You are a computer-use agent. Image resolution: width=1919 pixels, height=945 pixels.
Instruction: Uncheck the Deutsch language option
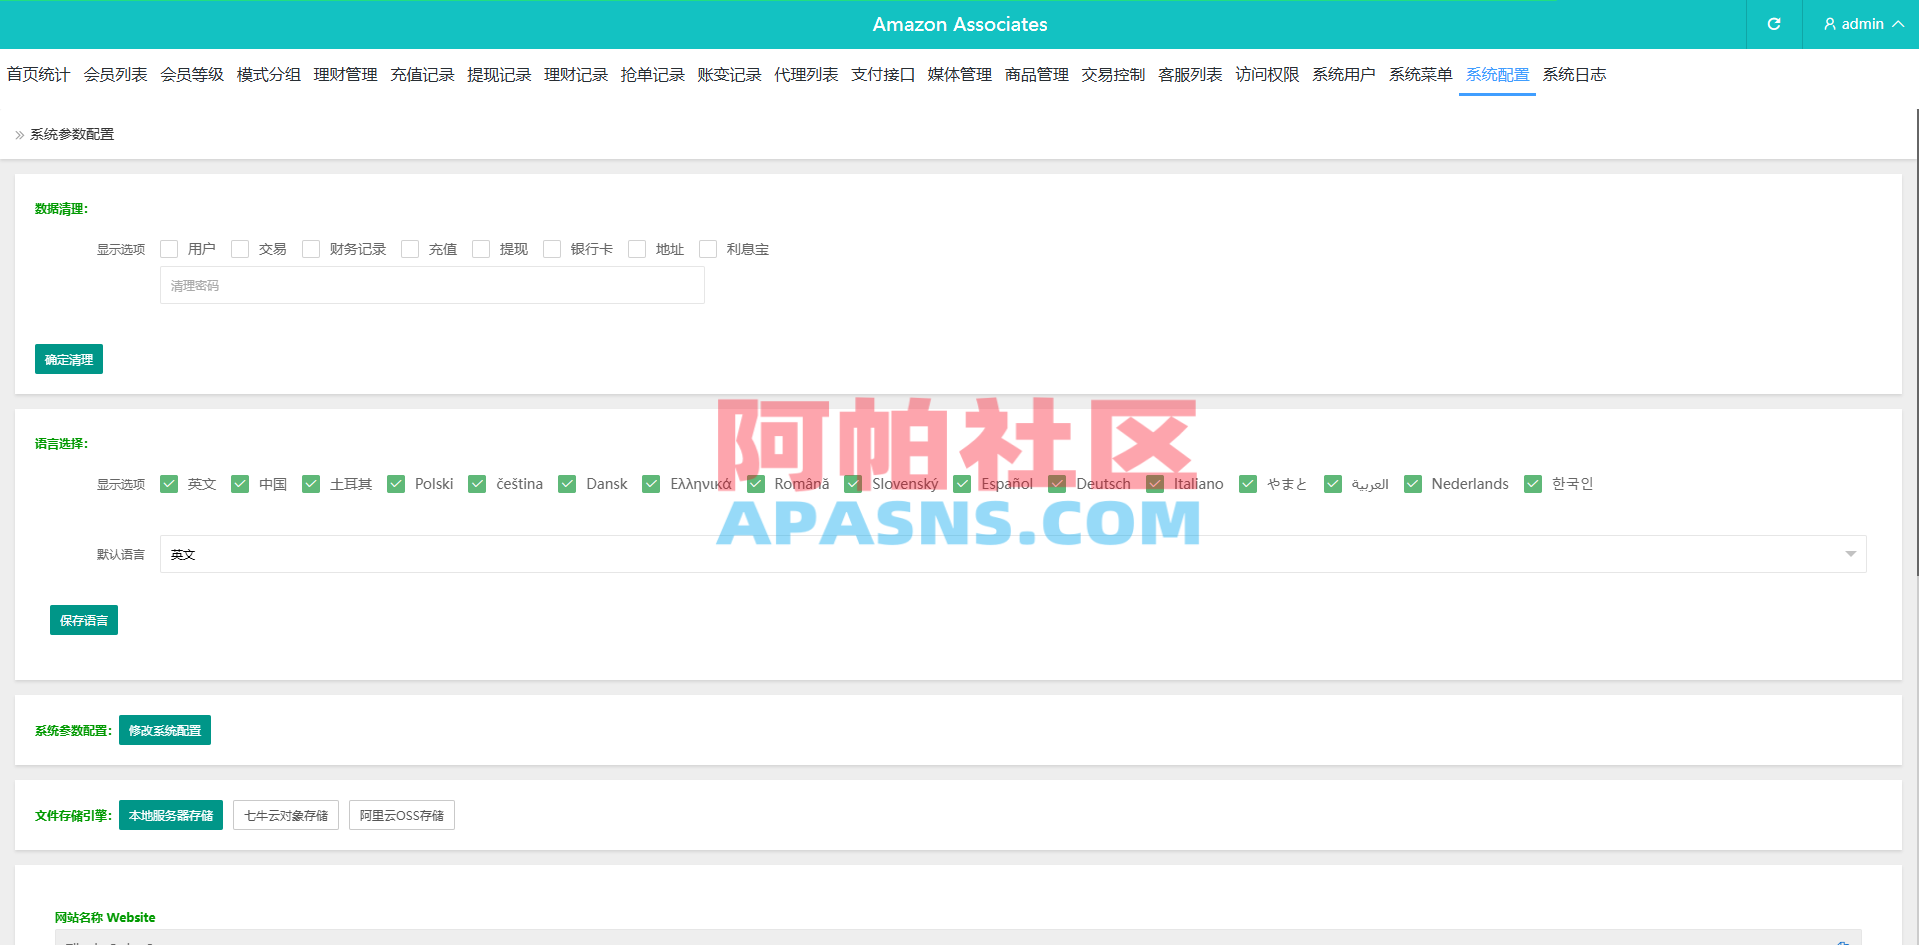coord(1057,484)
